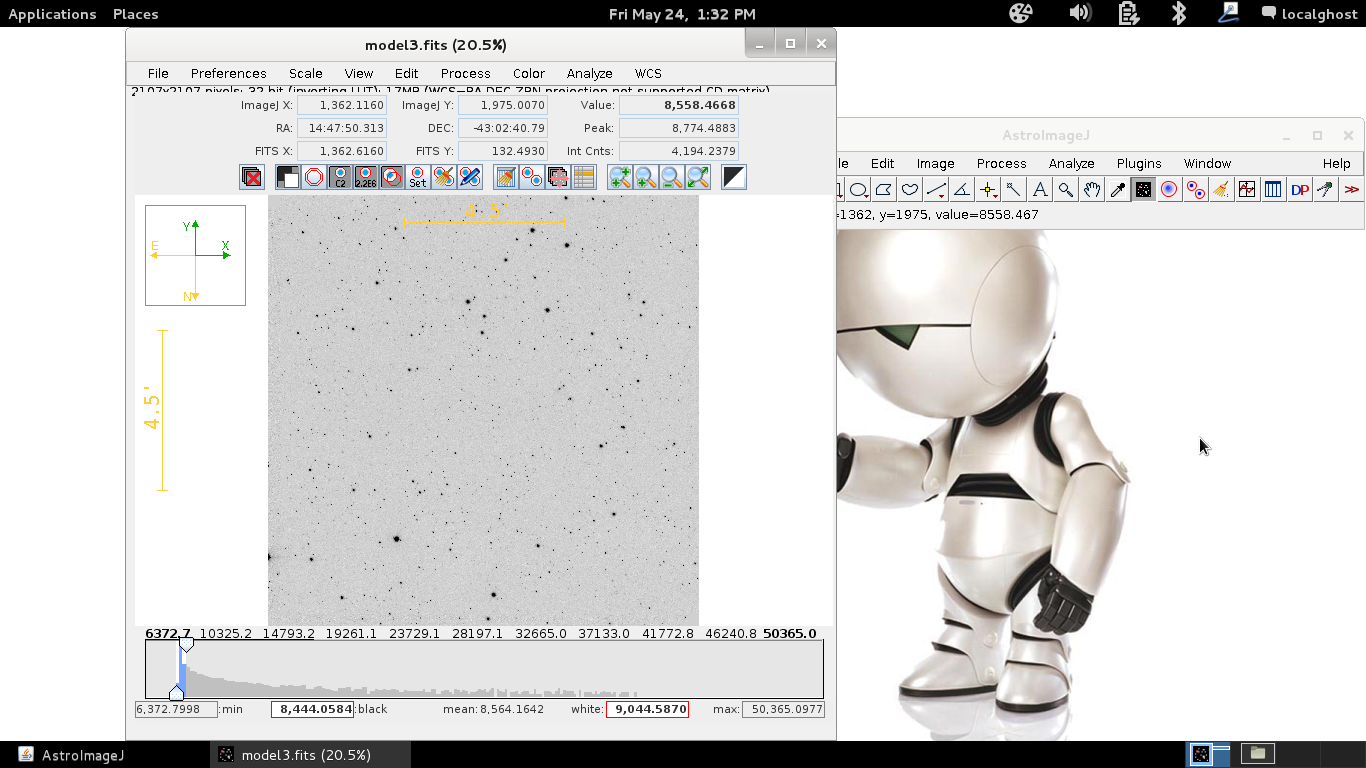1366x768 pixels.
Task: Open the DP data processor icon
Action: tap(1299, 190)
